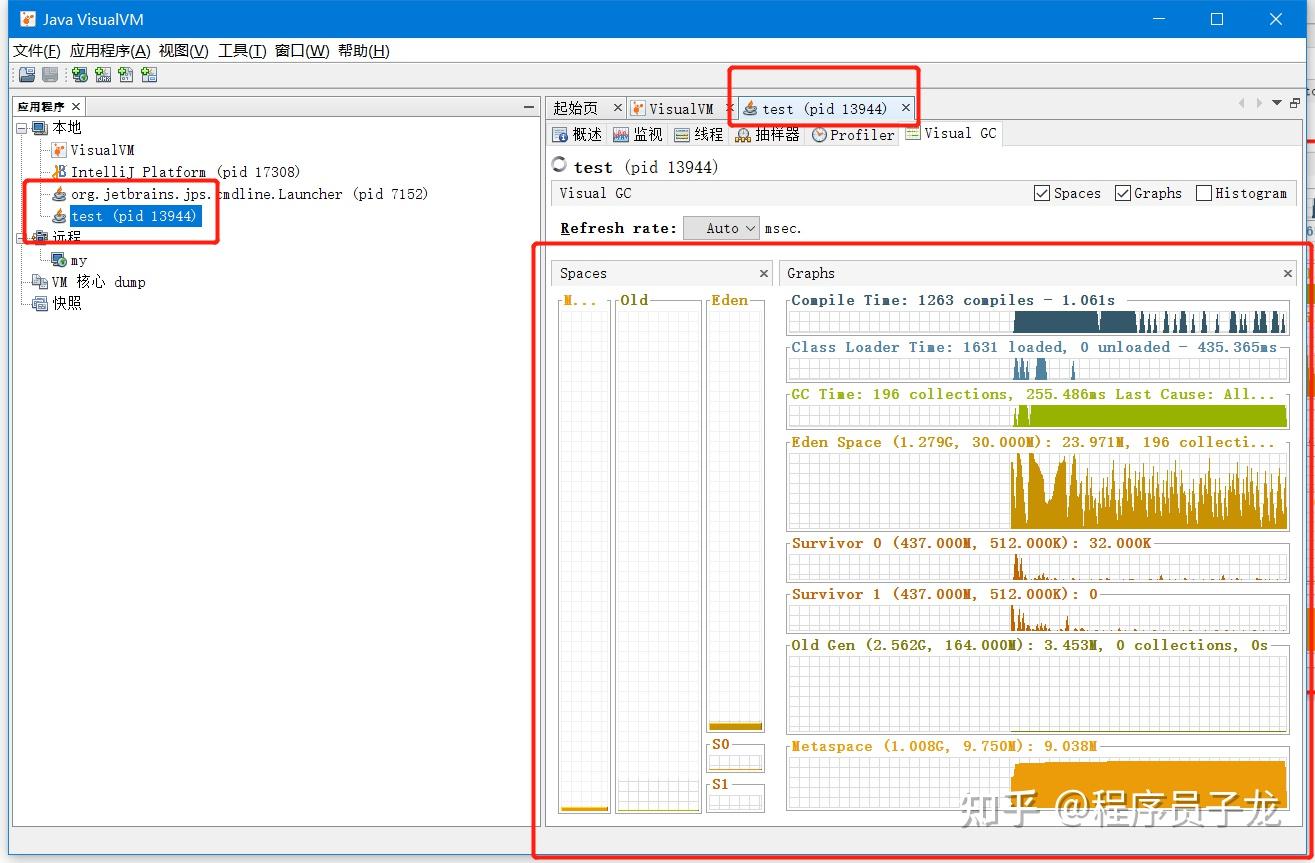
Task: Click the Add Remote Host toolbar icon
Action: click(x=80, y=74)
